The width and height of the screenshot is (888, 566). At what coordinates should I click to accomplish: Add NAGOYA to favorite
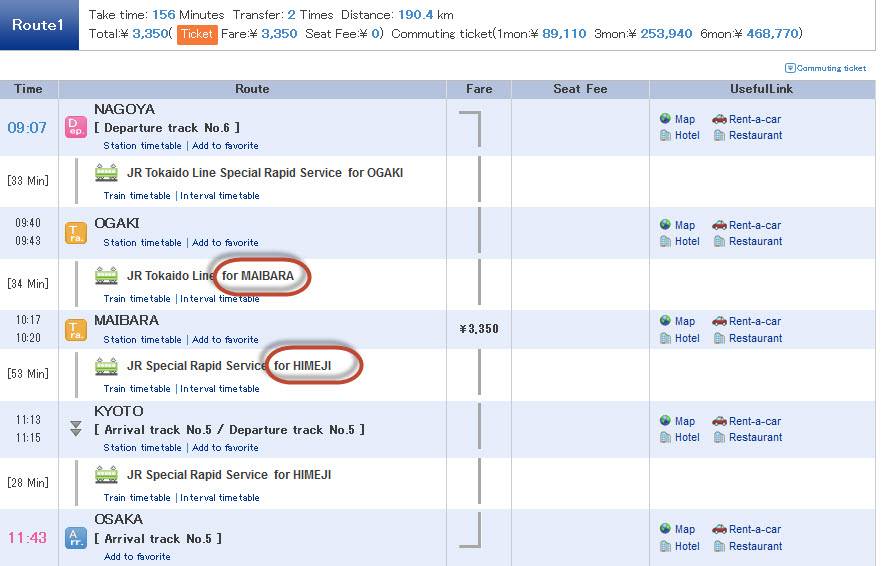coord(225,146)
